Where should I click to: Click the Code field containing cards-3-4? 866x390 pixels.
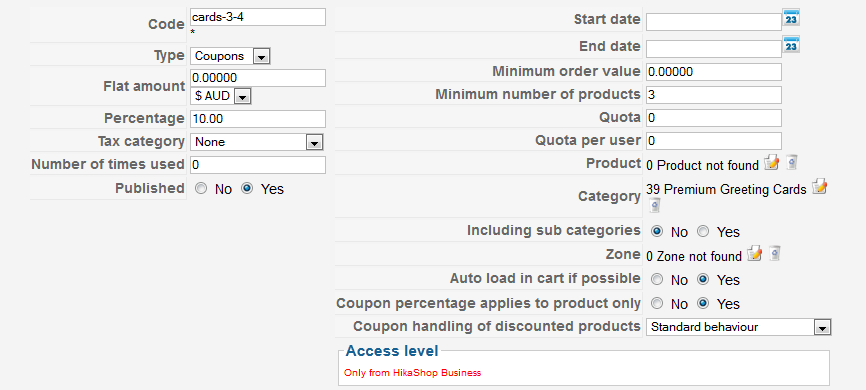pyautogui.click(x=258, y=17)
